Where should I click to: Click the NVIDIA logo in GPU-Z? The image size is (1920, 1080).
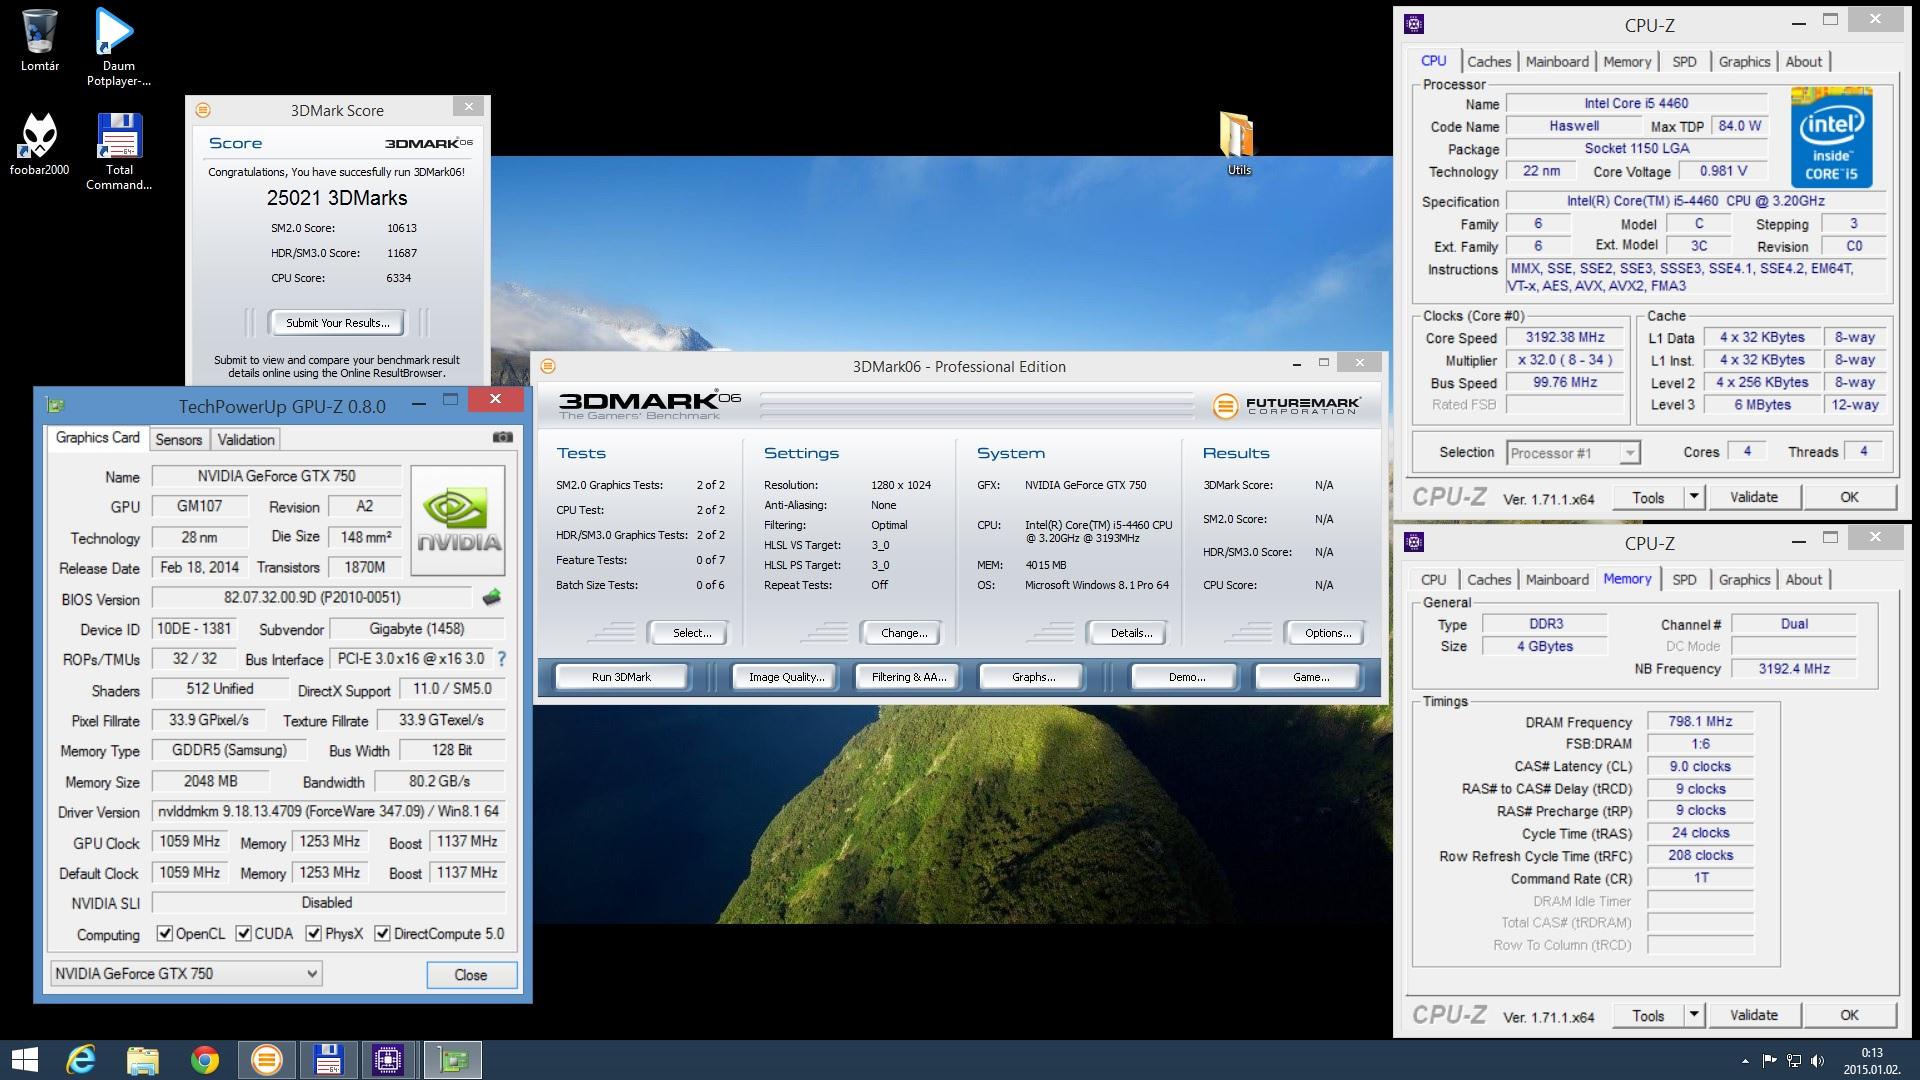point(458,520)
